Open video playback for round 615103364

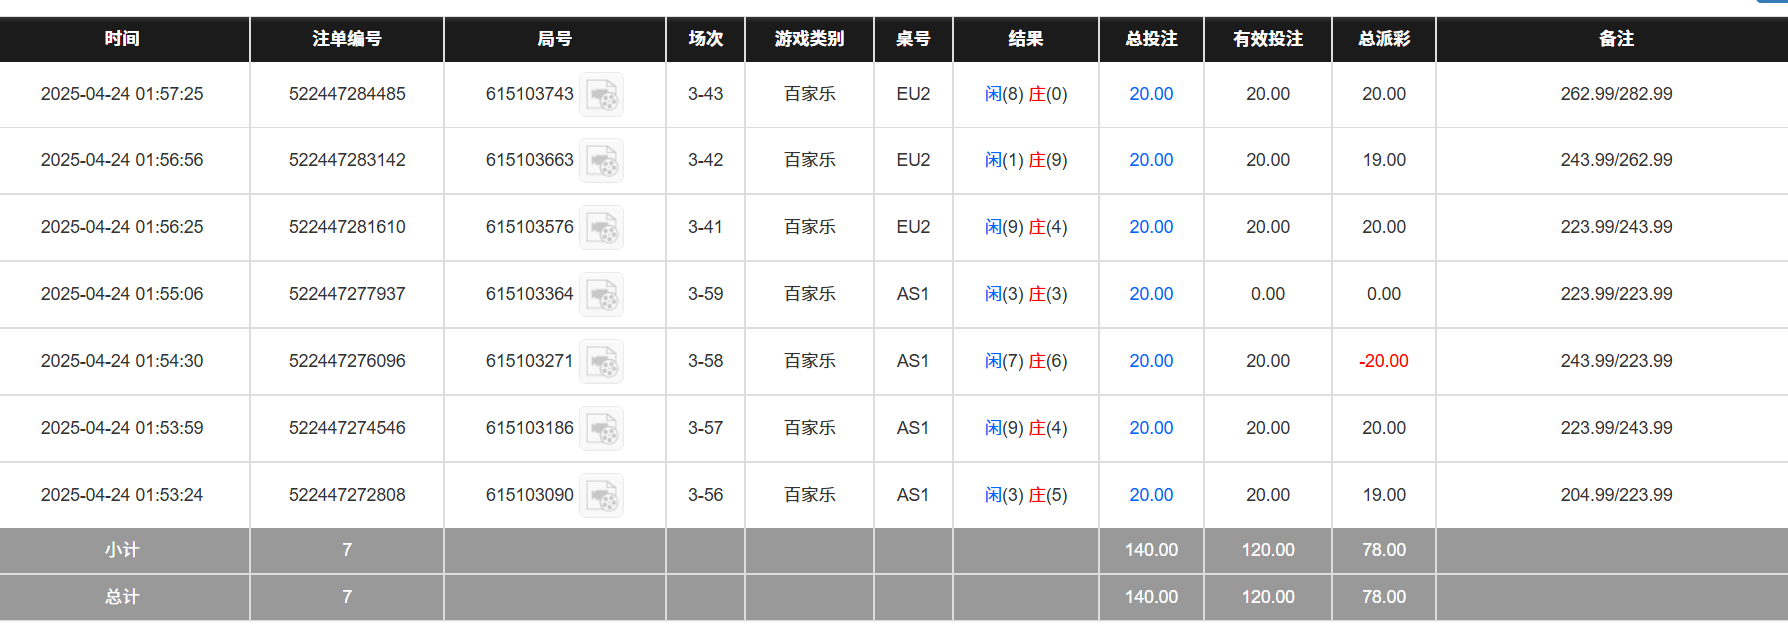(601, 294)
